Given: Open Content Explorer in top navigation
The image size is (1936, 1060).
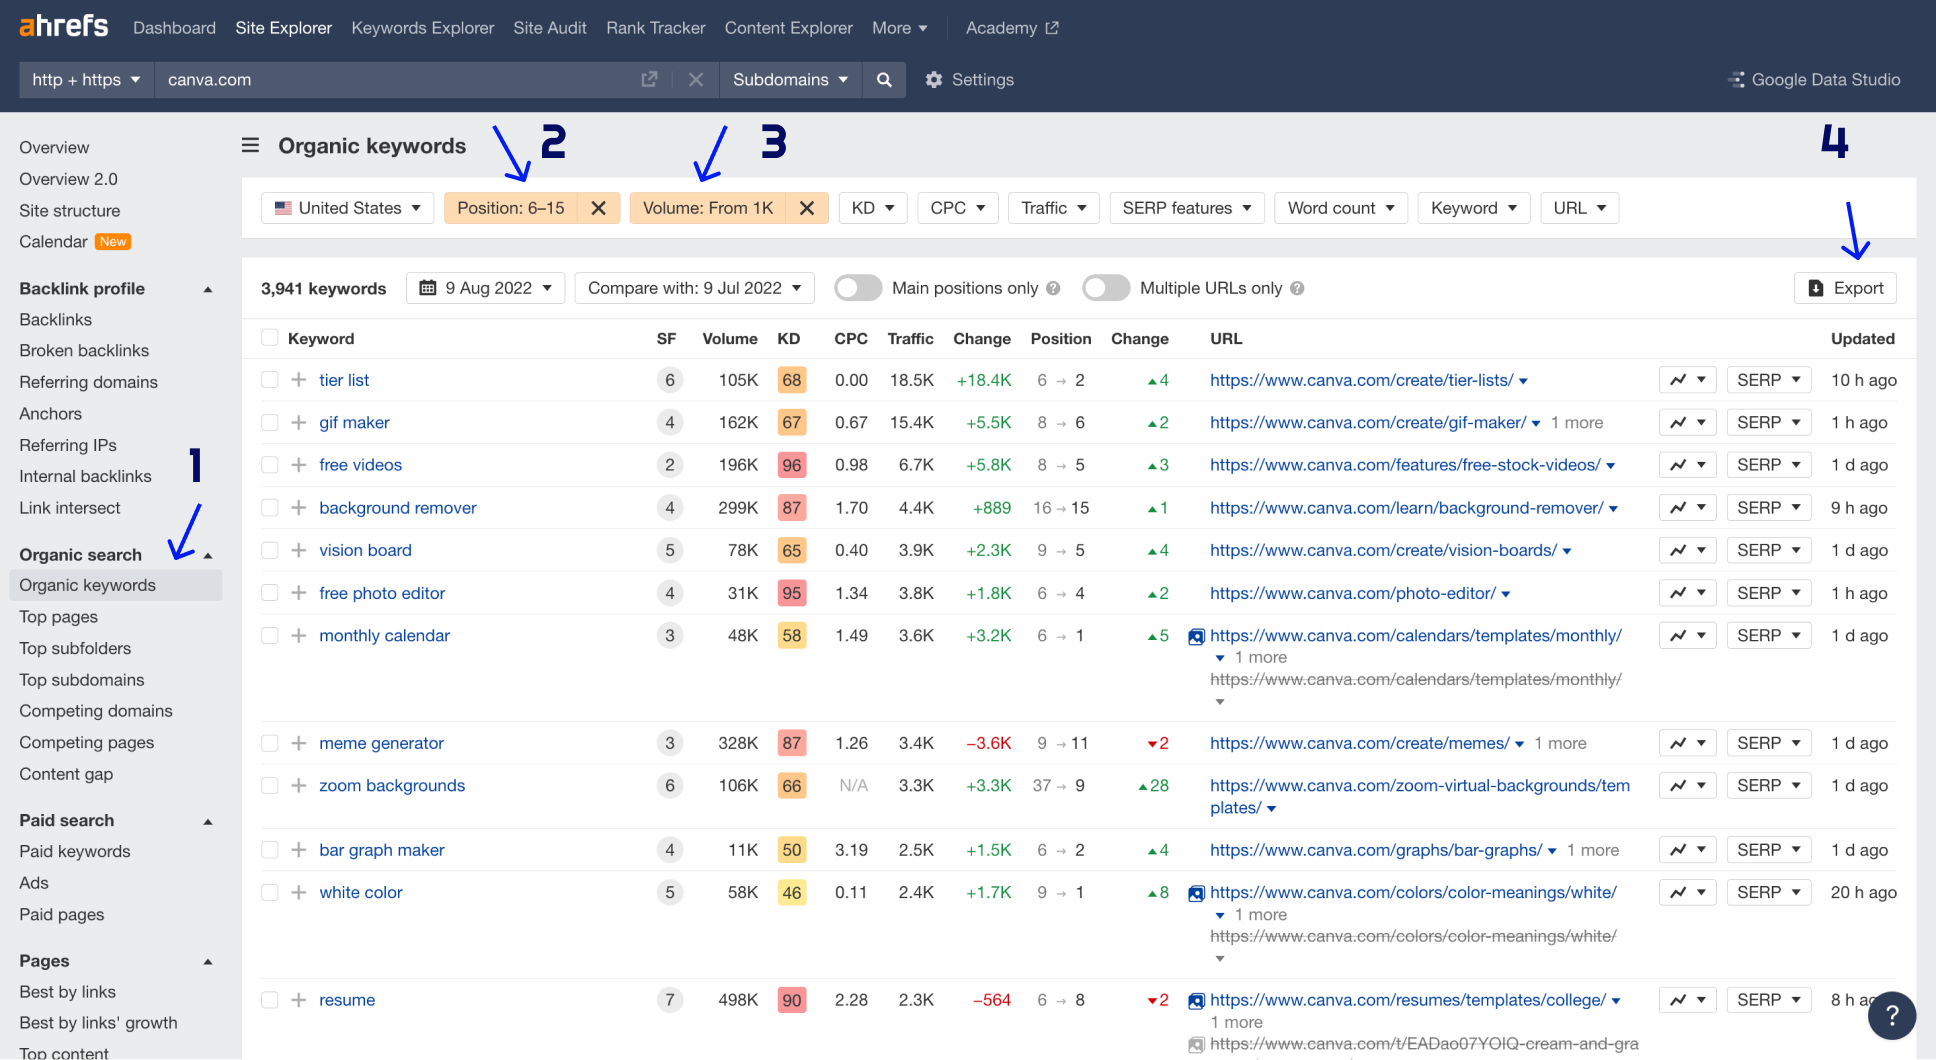Looking at the screenshot, I should pyautogui.click(x=789, y=28).
